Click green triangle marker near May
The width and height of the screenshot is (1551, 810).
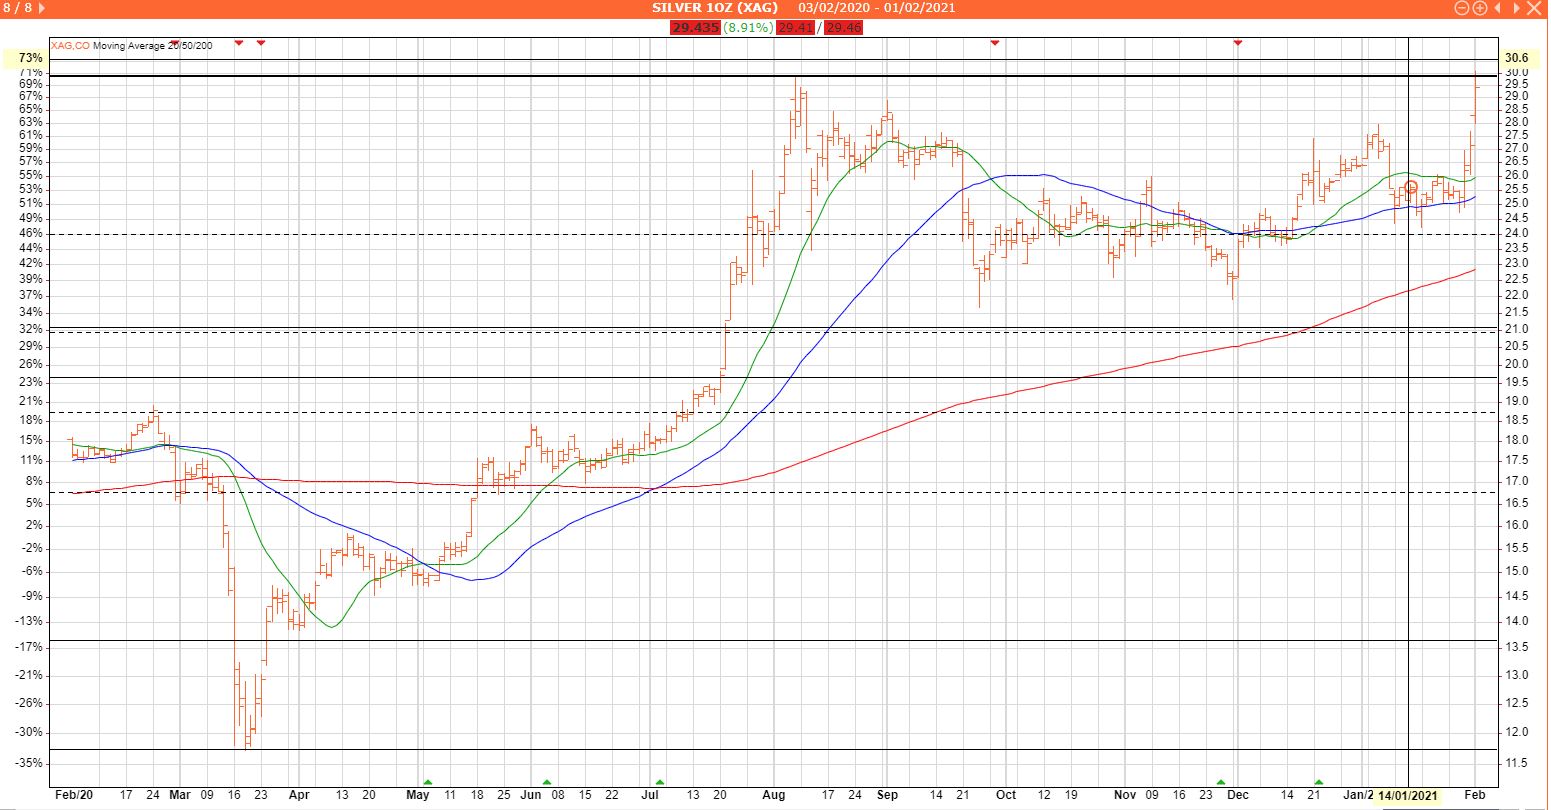pyautogui.click(x=428, y=781)
